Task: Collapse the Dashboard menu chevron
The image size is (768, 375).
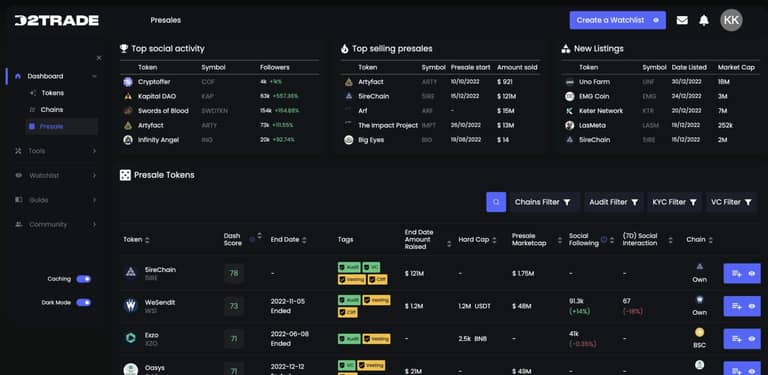Action: [x=95, y=76]
